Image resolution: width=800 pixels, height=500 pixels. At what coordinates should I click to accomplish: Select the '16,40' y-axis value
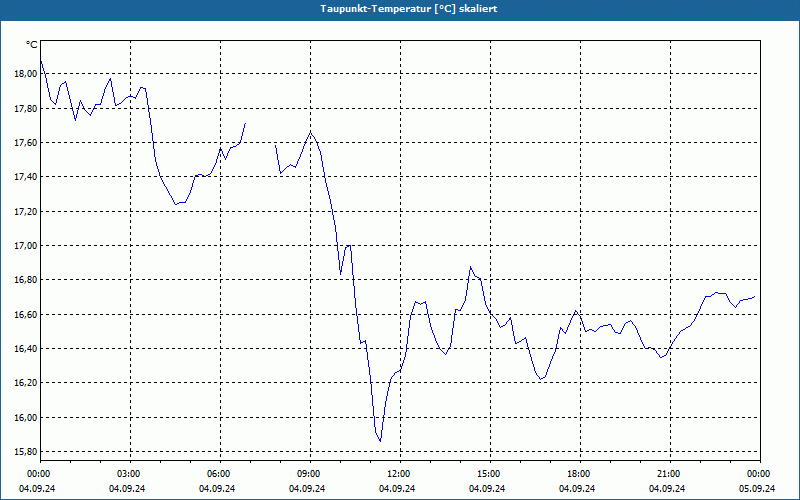27,349
